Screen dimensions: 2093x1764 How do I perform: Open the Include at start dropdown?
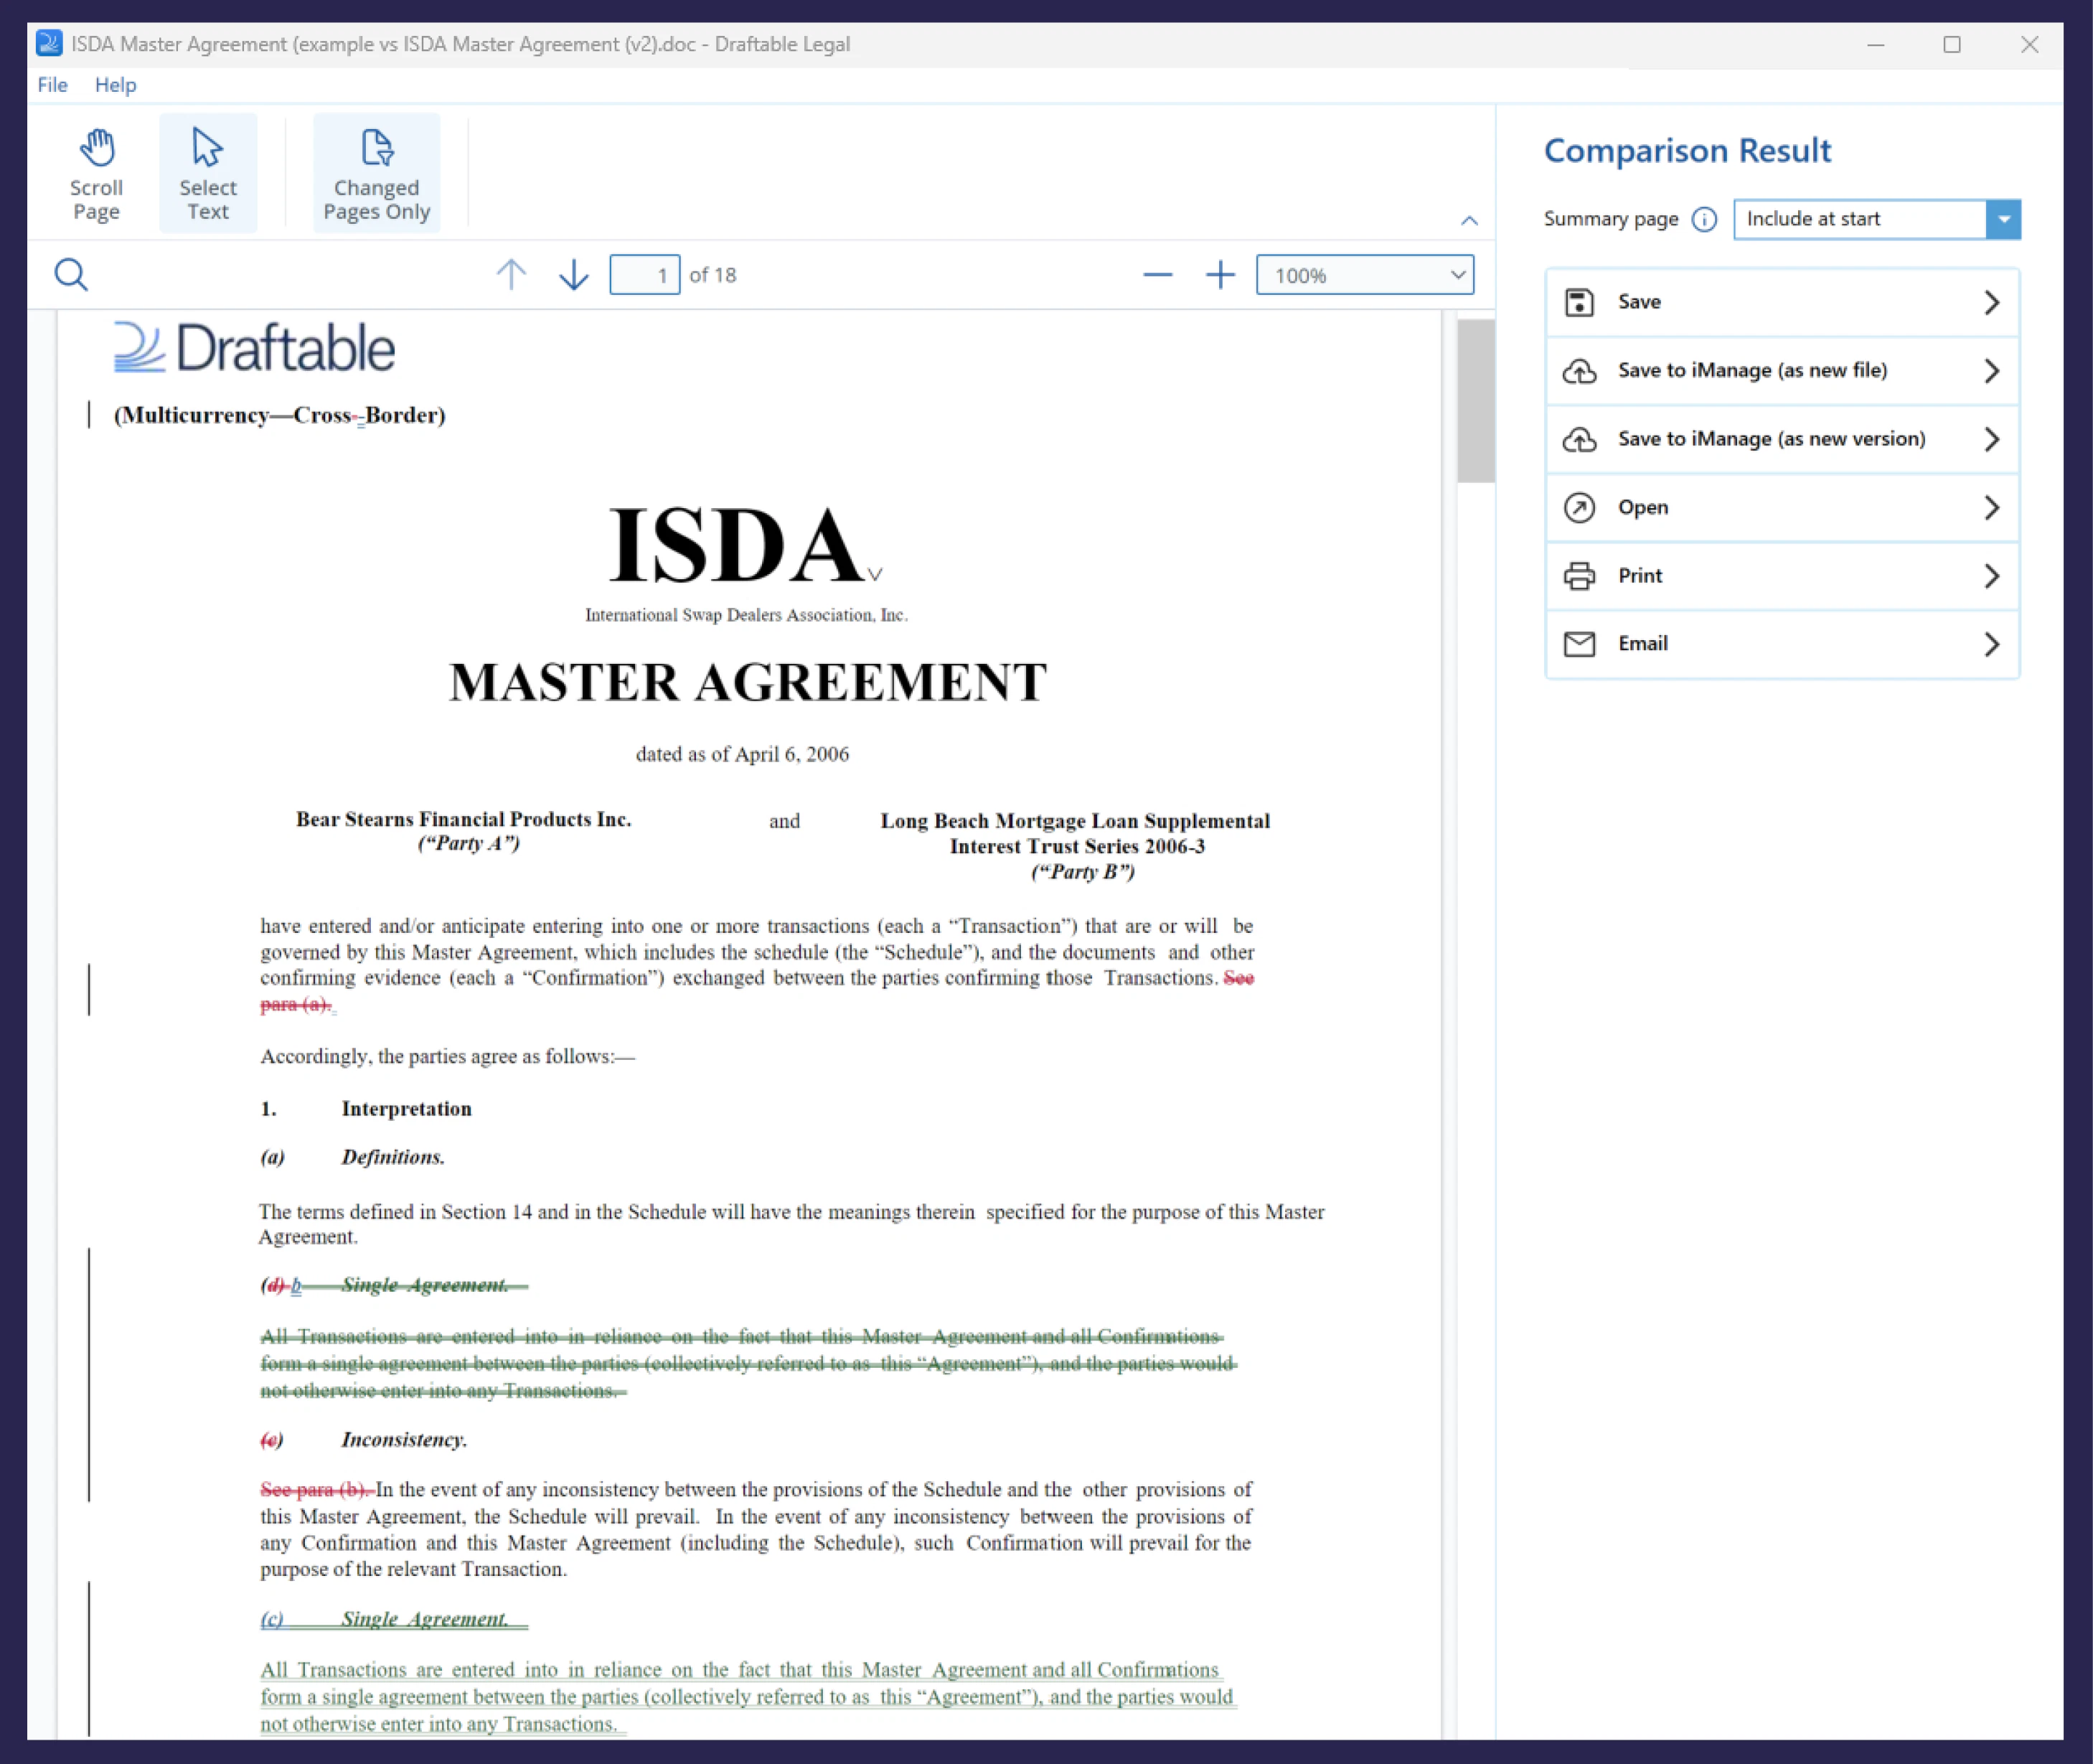click(2003, 219)
